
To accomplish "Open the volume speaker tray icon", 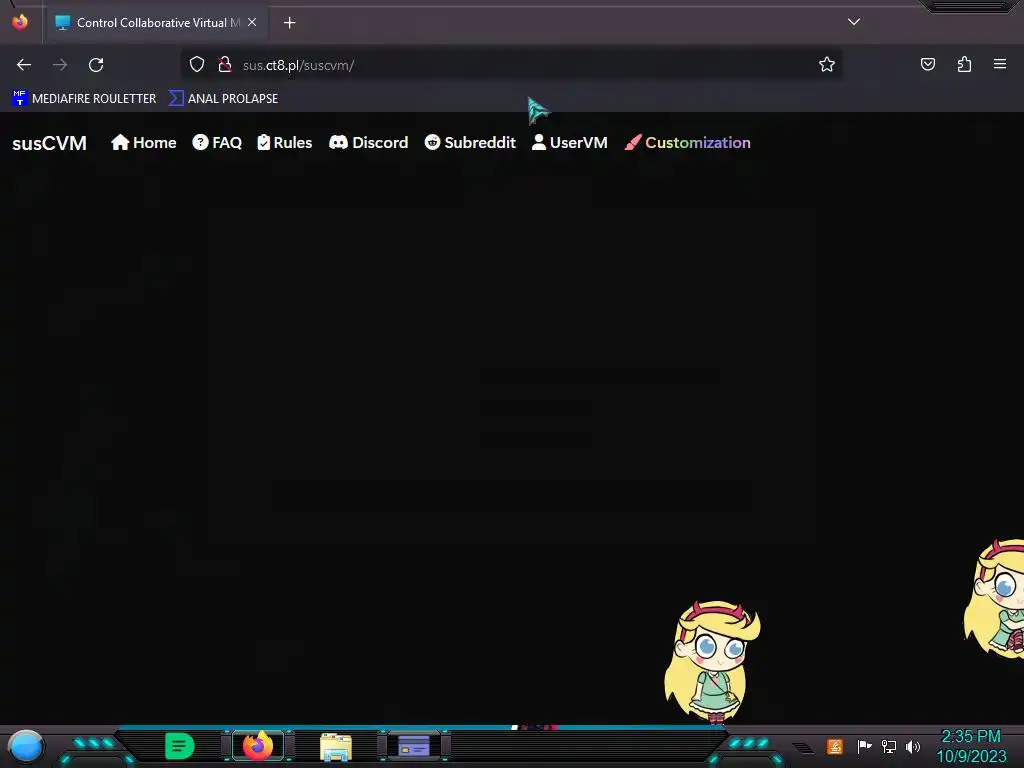I will pyautogui.click(x=912, y=746).
